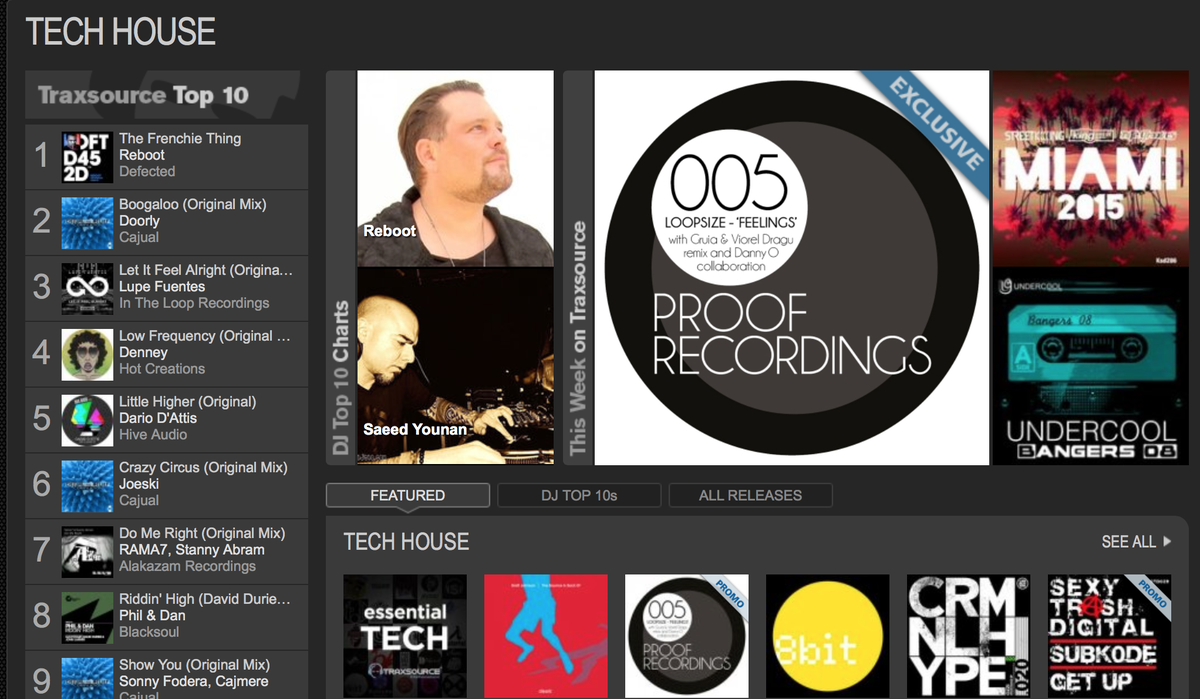Open Proof Recordings 005 exclusive banner
This screenshot has height=699, width=1200.
pyautogui.click(x=792, y=268)
